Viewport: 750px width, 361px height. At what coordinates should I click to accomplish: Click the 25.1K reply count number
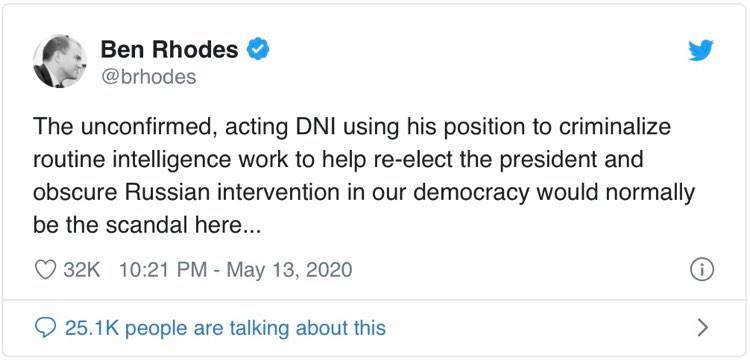92,328
